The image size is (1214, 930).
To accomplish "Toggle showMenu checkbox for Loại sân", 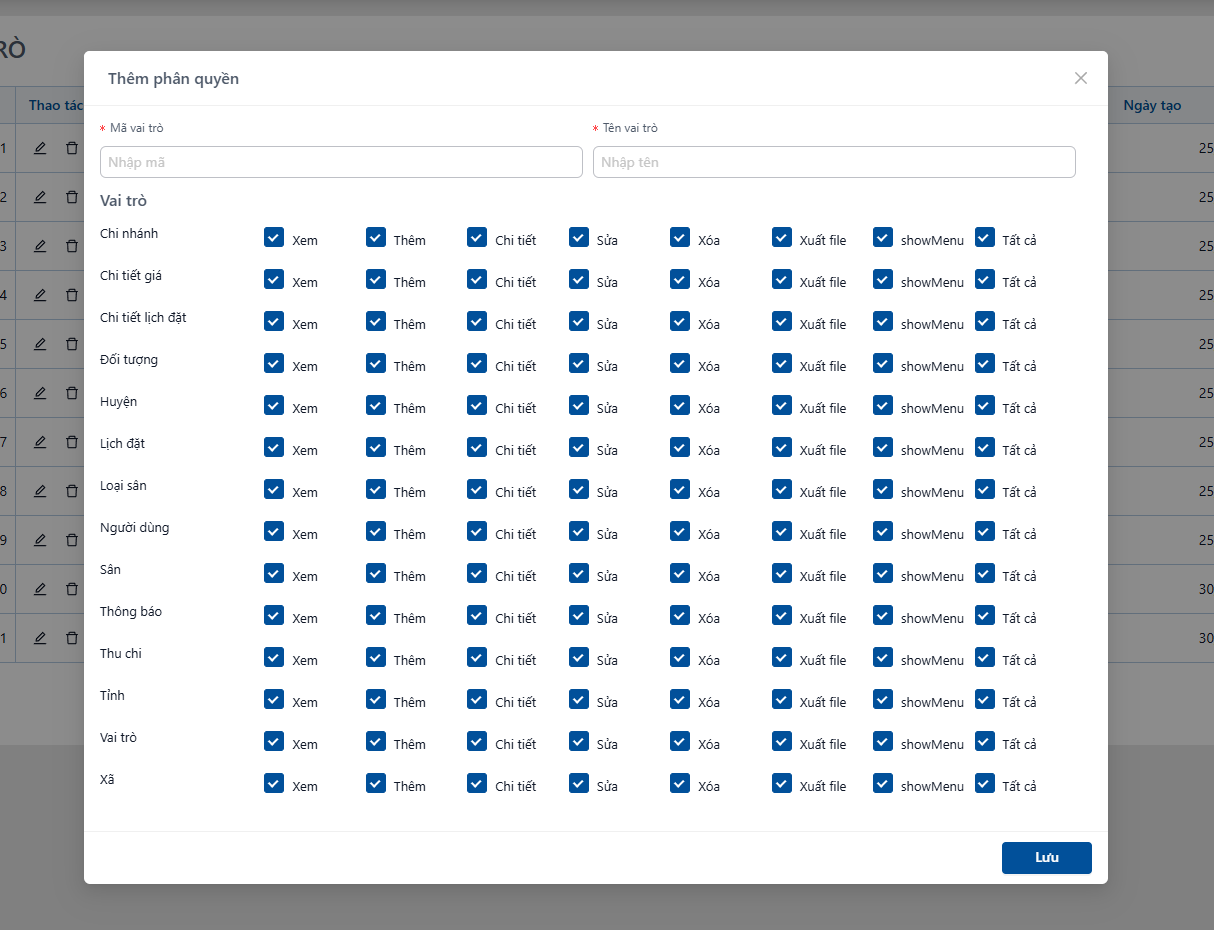I will [883, 489].
